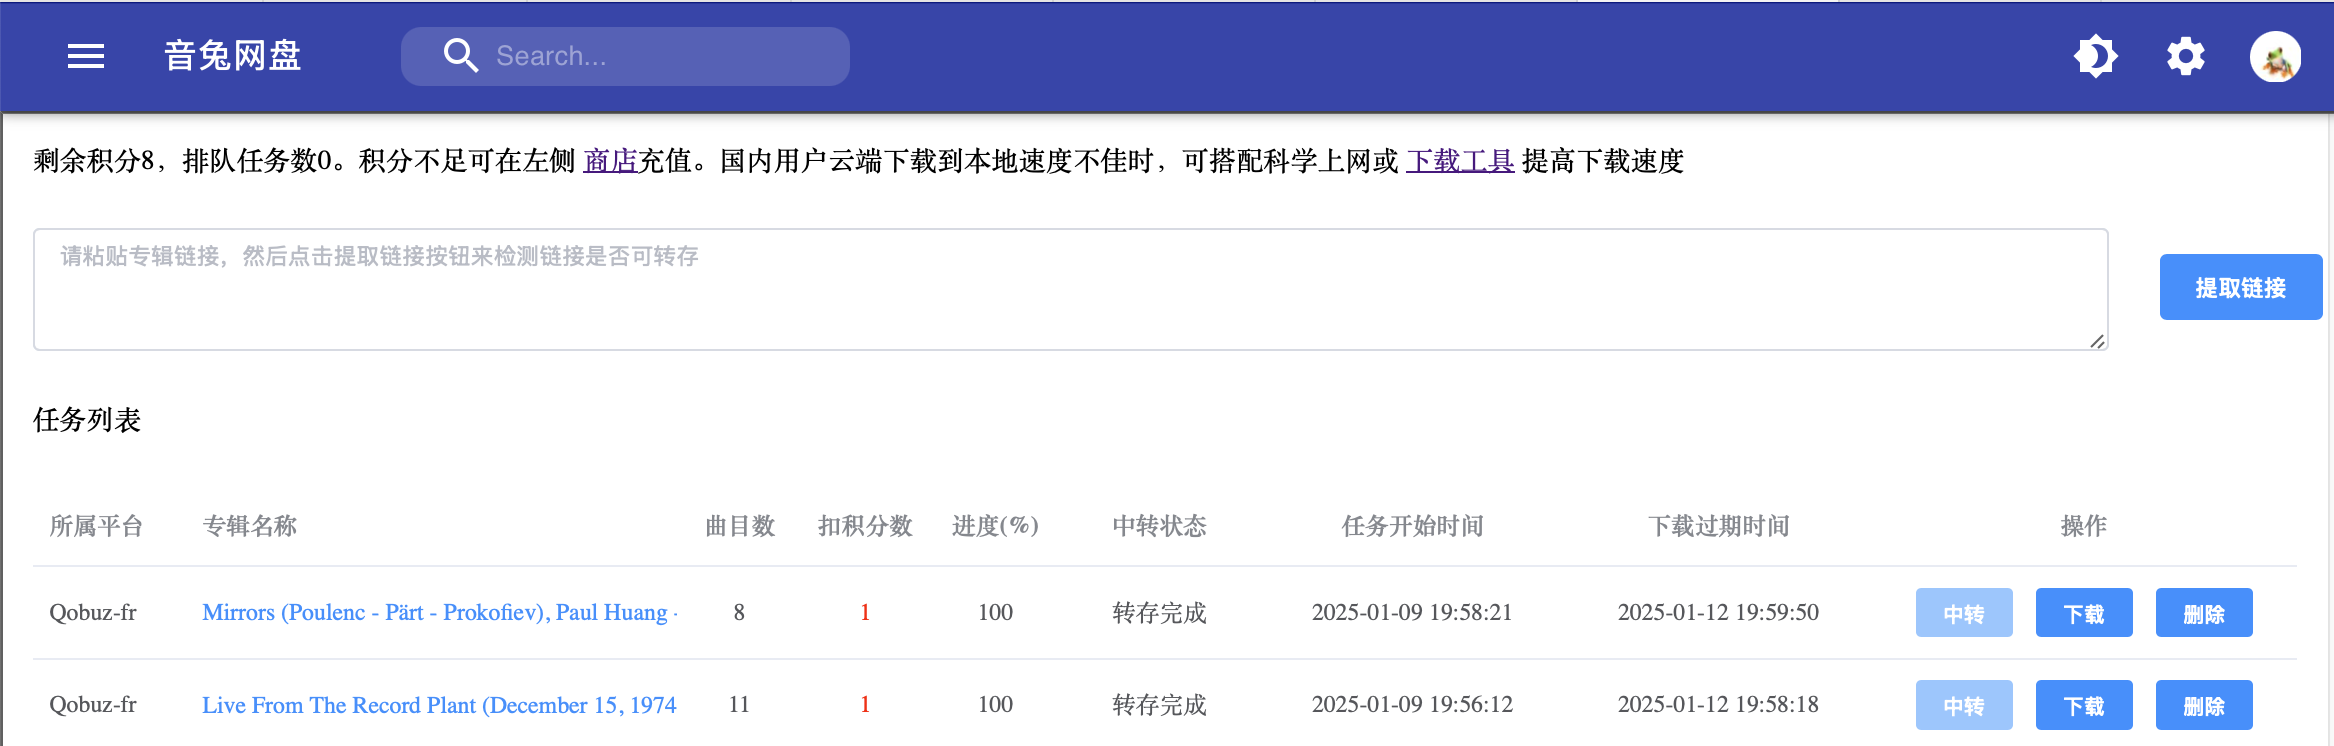Open the 下载工具 download tools link
The image size is (2334, 746).
point(1460,161)
